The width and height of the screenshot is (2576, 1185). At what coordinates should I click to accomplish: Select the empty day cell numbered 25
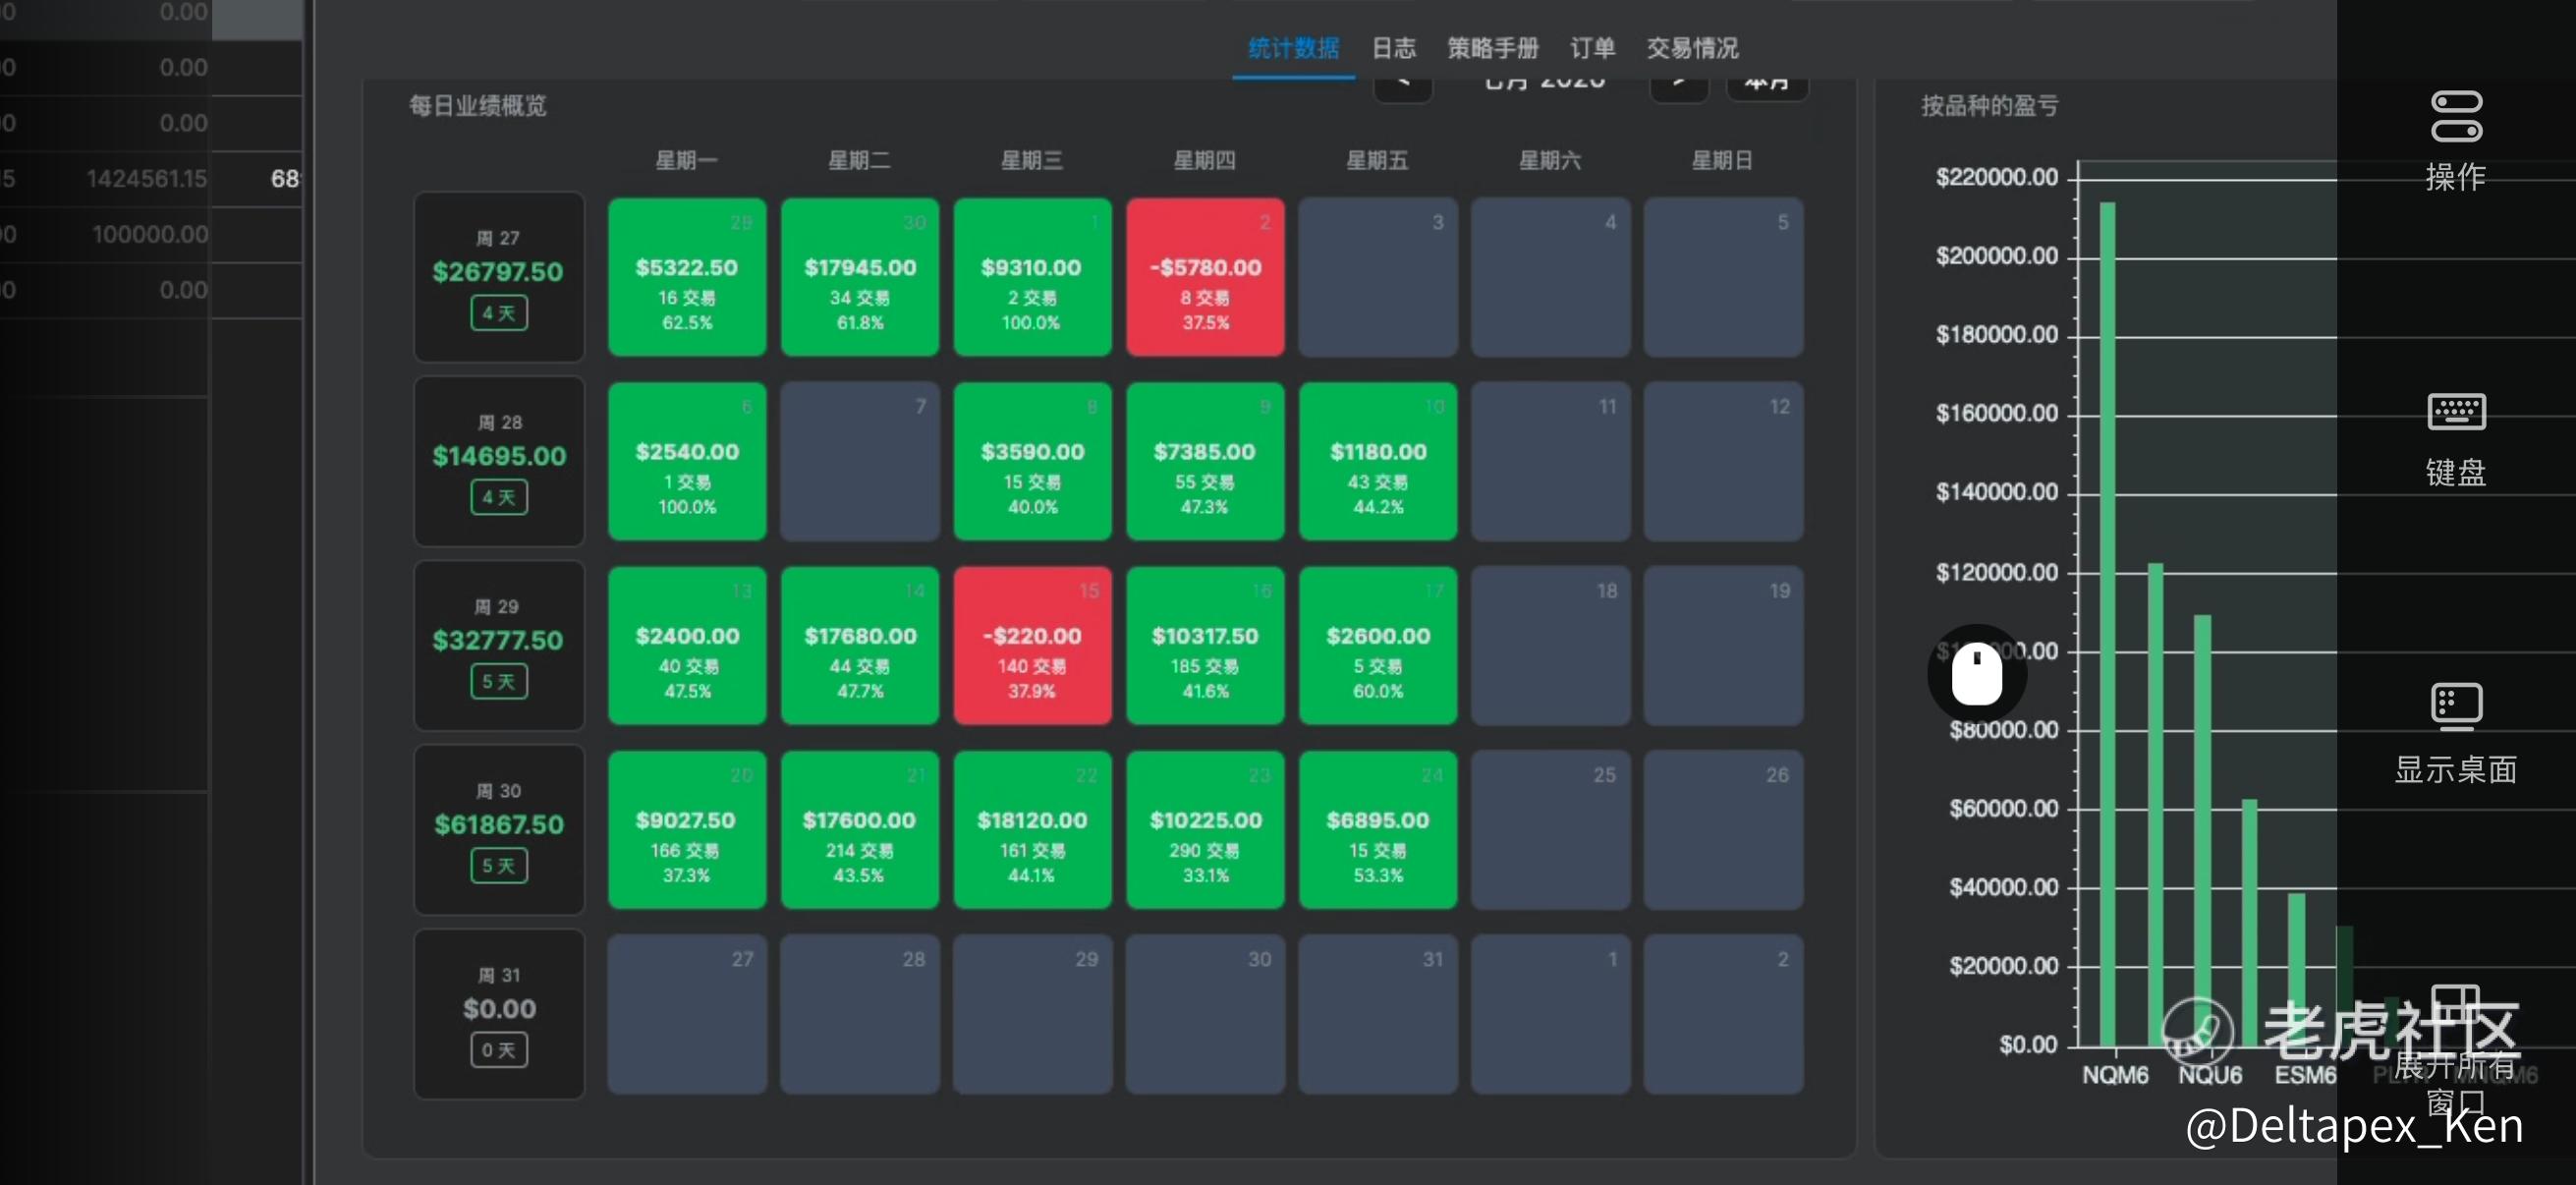coord(1551,829)
